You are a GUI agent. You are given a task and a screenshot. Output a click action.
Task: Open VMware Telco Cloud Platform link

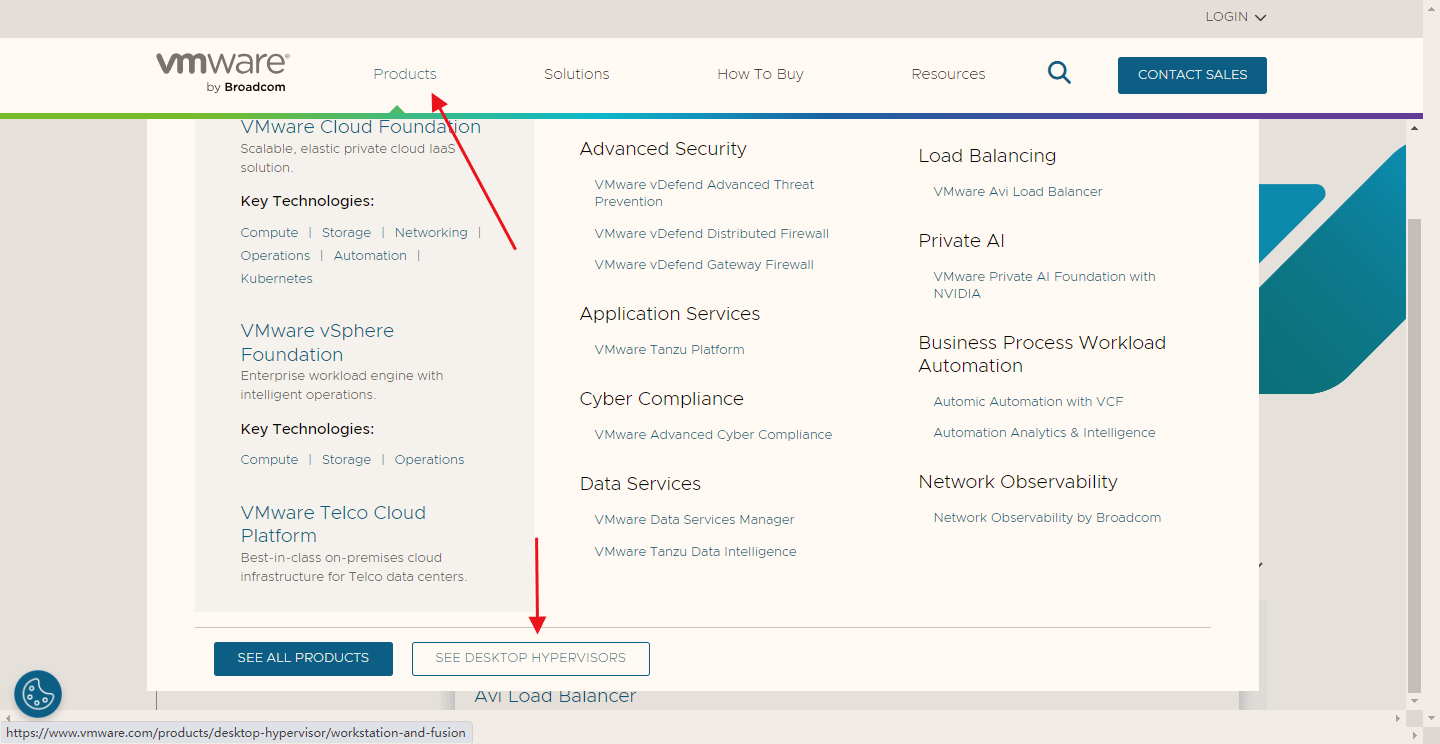pyautogui.click(x=333, y=524)
